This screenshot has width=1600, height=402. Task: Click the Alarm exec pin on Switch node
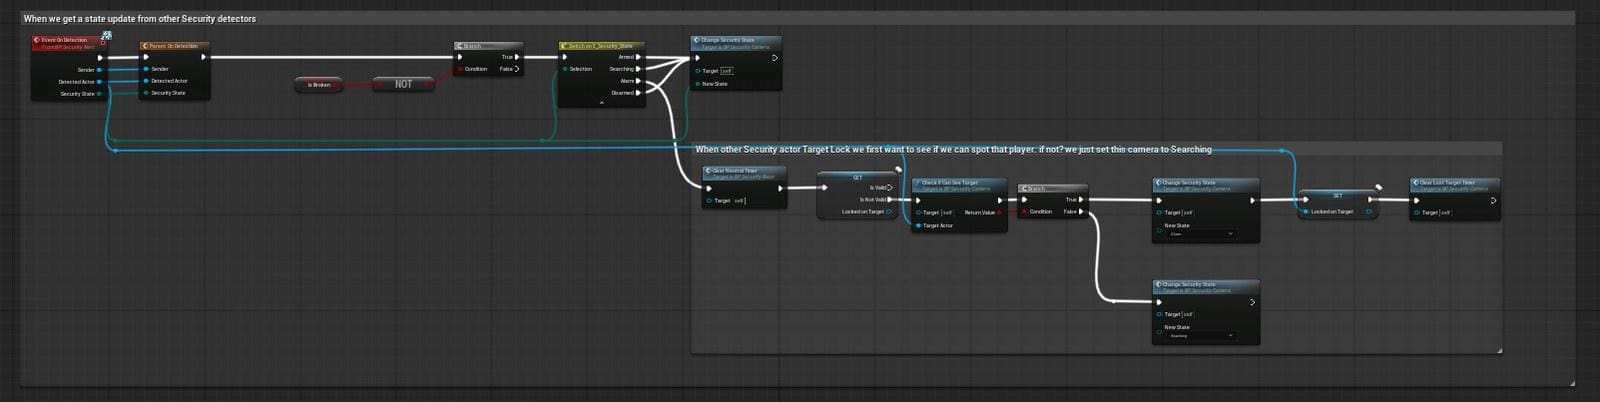pos(638,81)
